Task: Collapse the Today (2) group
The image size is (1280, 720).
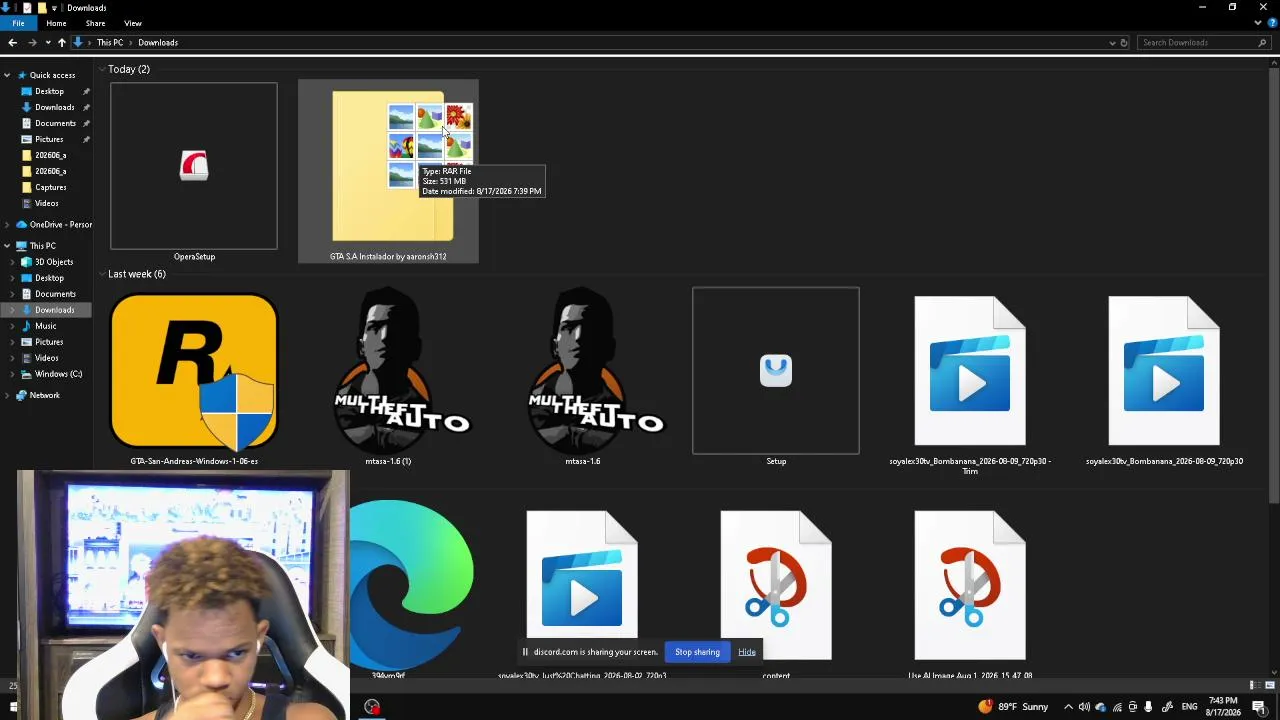Action: [x=102, y=69]
